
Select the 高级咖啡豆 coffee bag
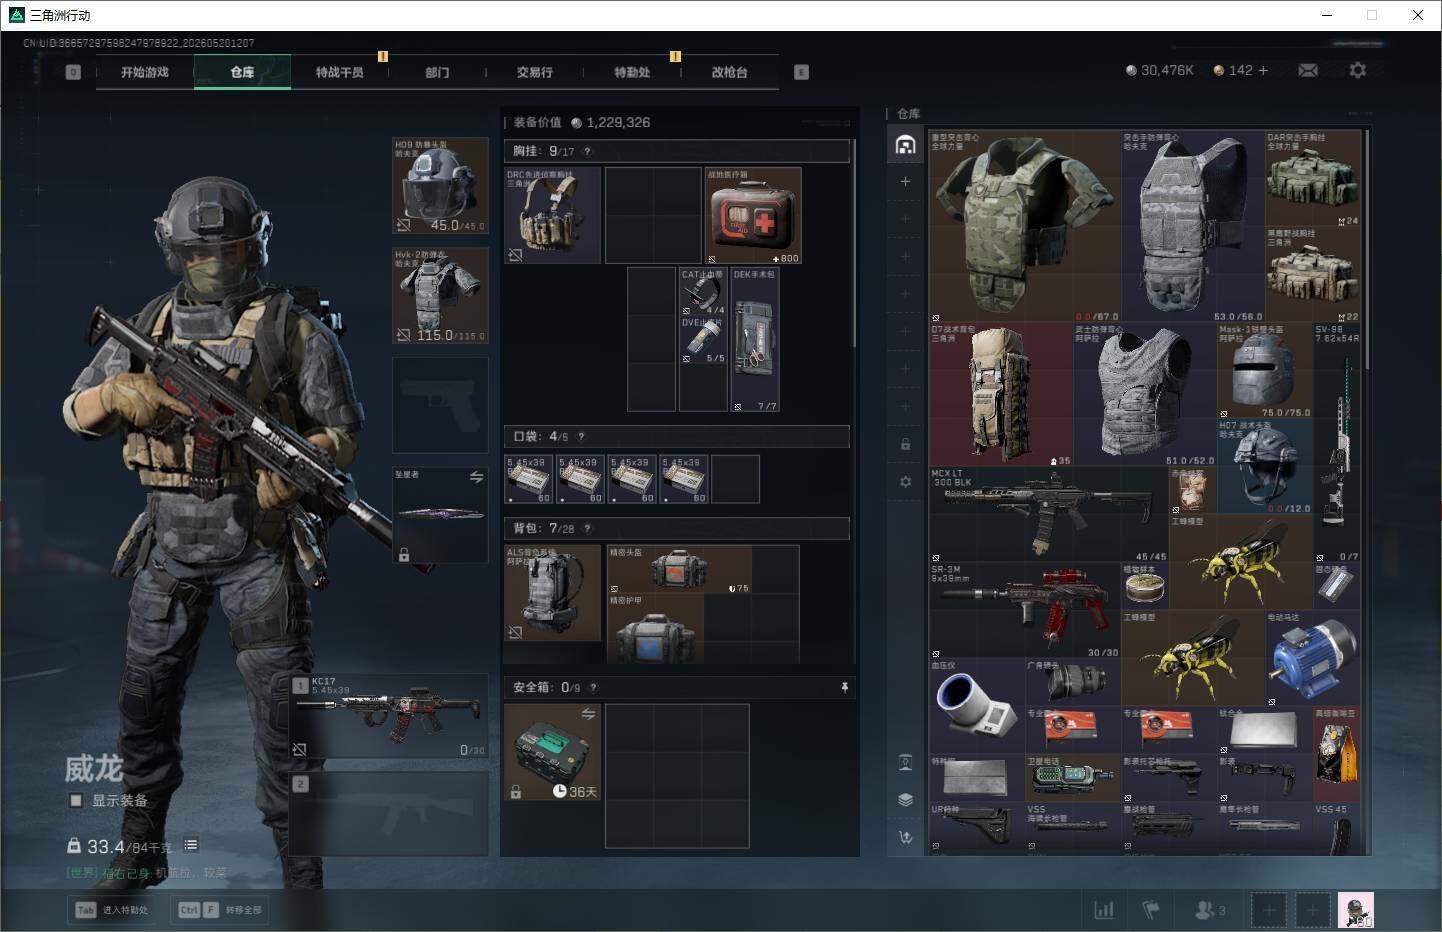pyautogui.click(x=1337, y=754)
